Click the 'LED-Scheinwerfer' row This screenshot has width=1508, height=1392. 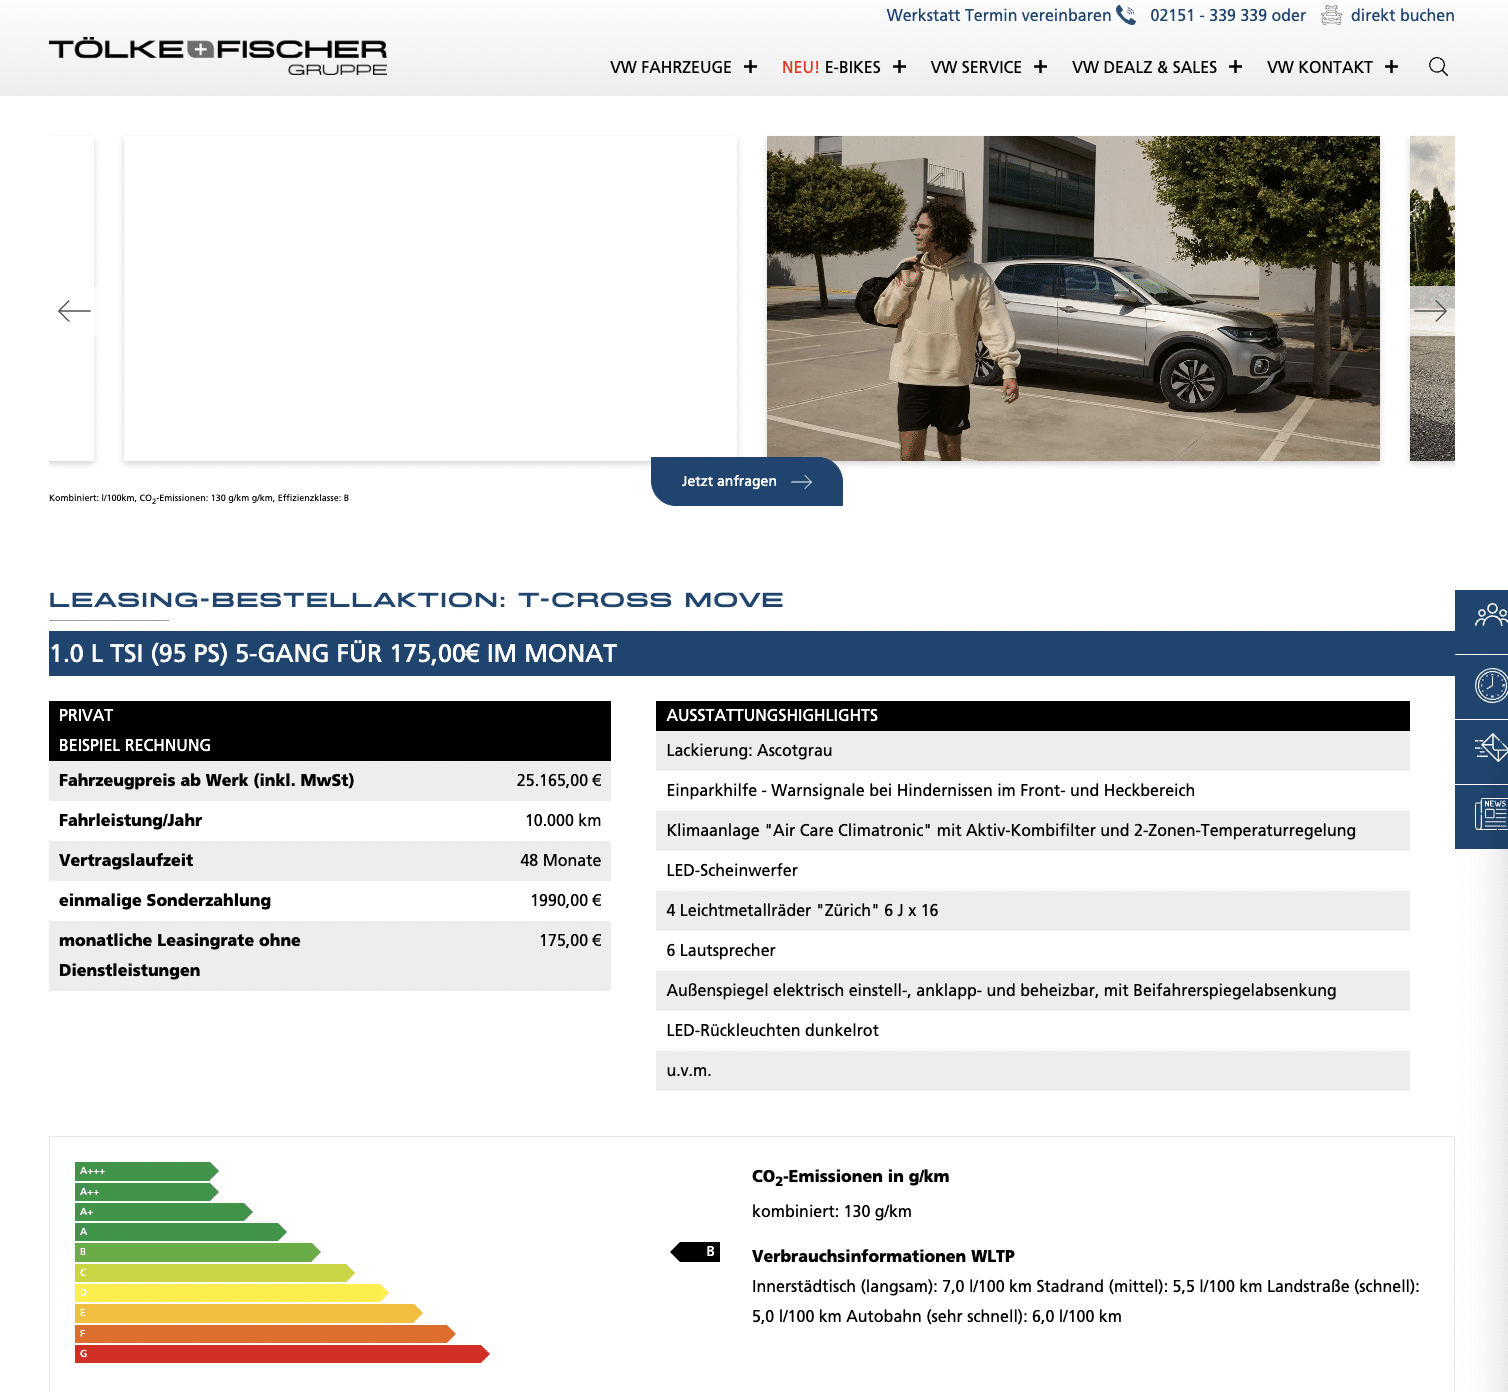click(1033, 871)
